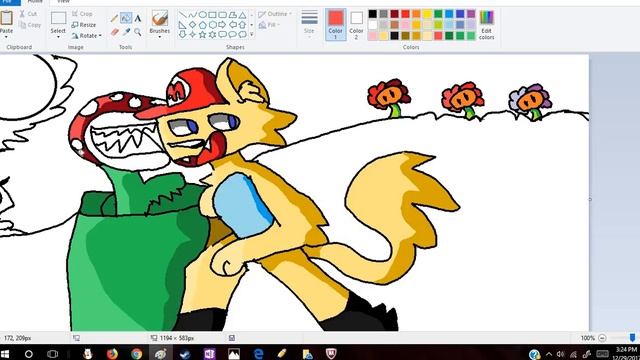Activate the Color 2 selector
The height and width of the screenshot is (360, 640).
tap(356, 24)
